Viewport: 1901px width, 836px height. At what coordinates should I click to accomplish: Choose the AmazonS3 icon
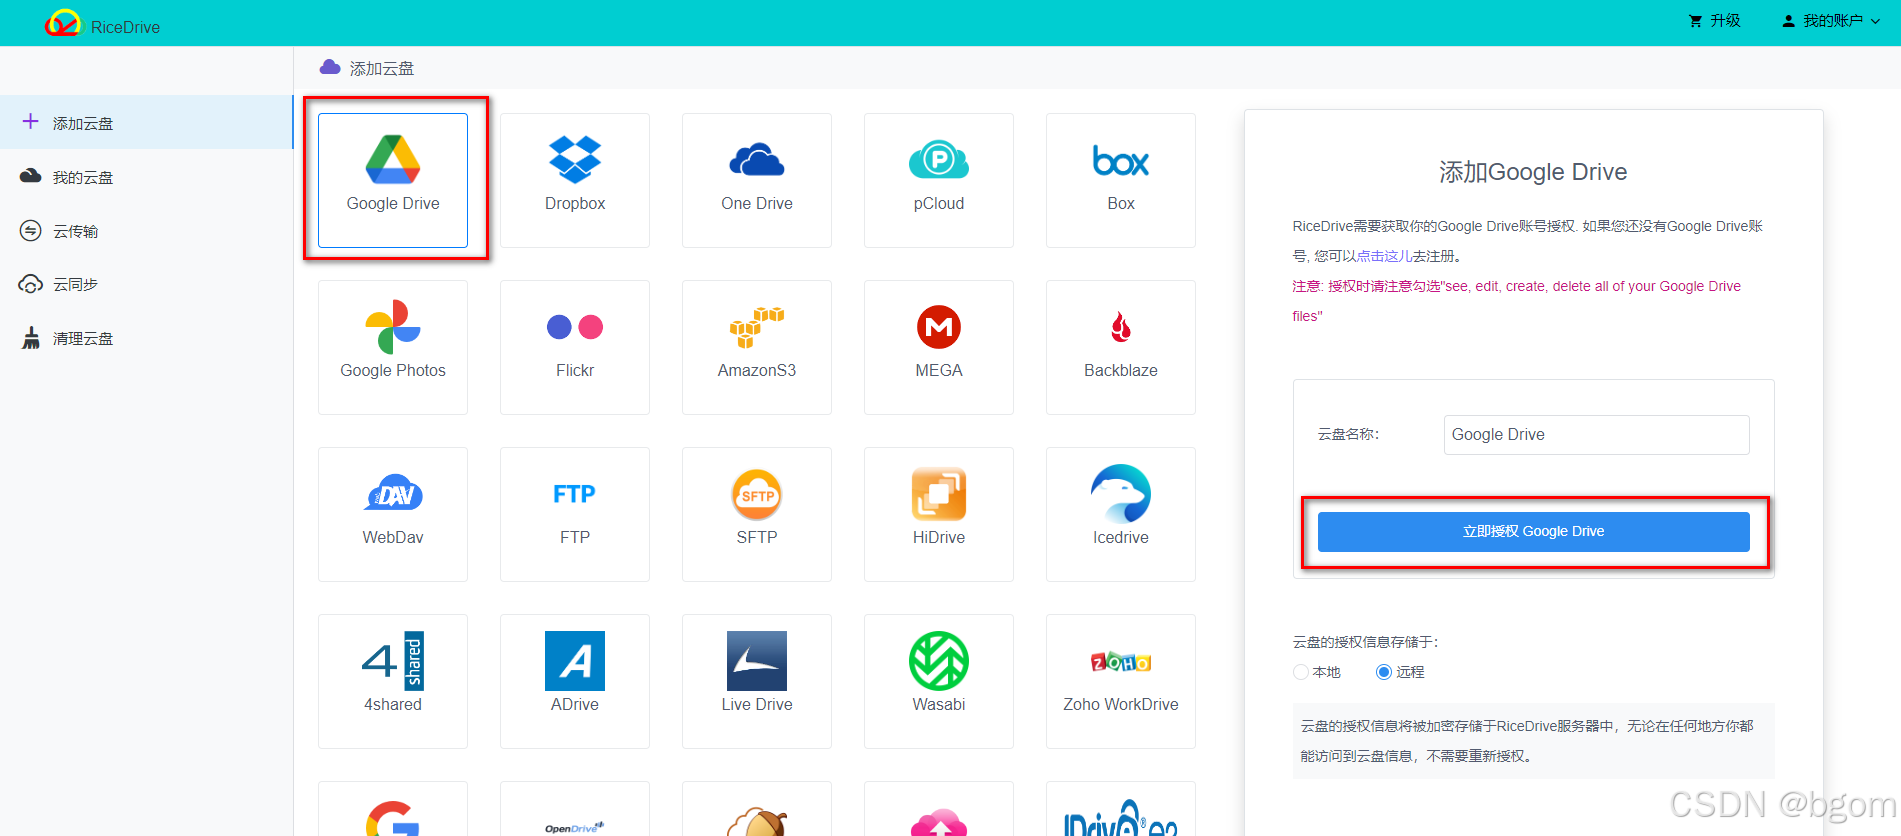point(757,327)
